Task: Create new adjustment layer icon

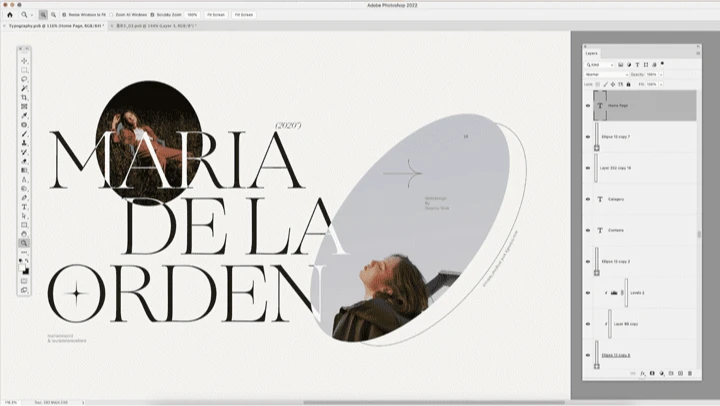Action: coord(662,373)
